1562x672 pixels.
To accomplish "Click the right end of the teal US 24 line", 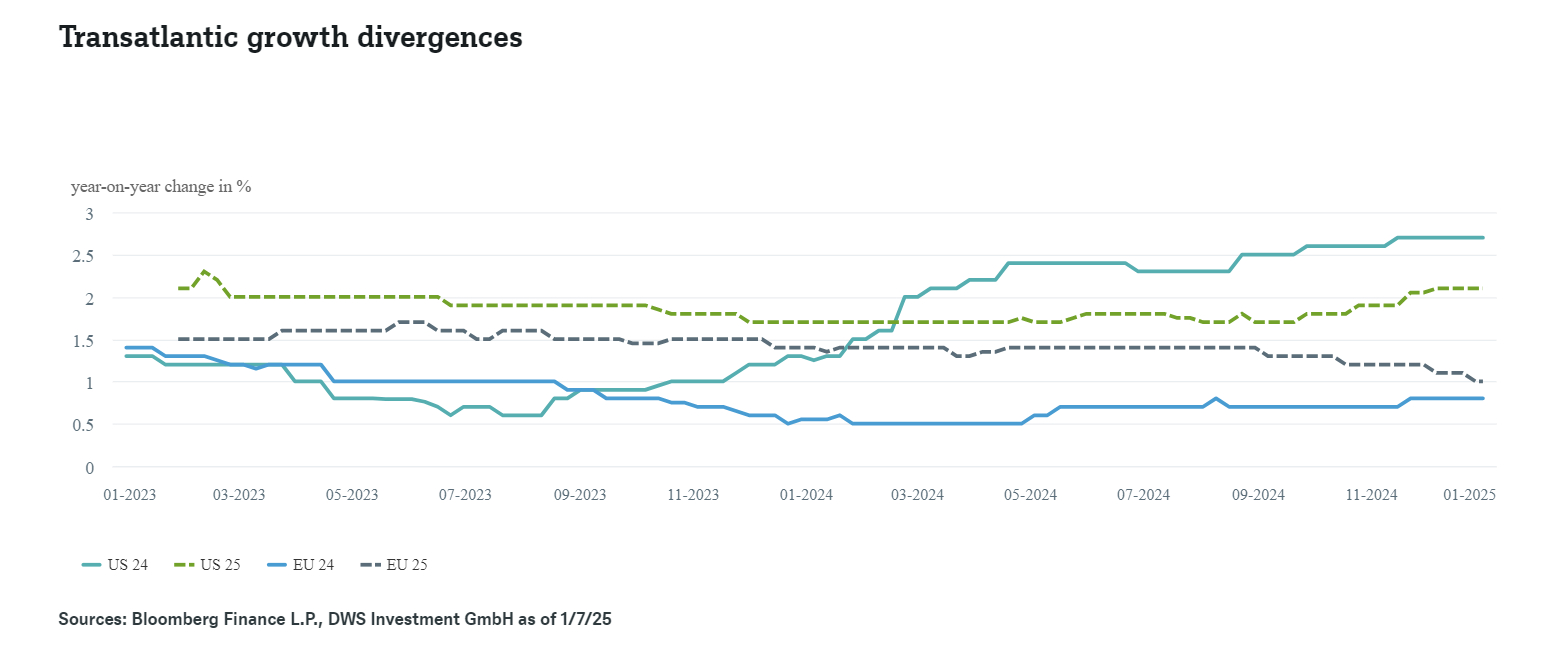I will click(1482, 238).
